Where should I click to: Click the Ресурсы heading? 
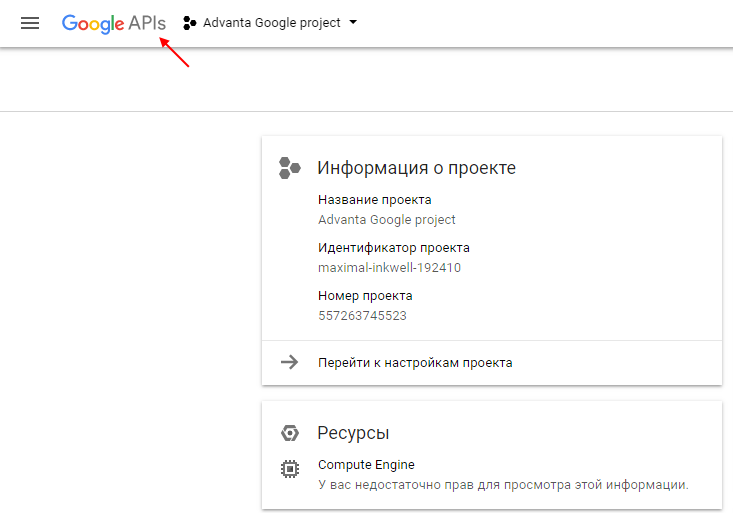click(x=353, y=433)
